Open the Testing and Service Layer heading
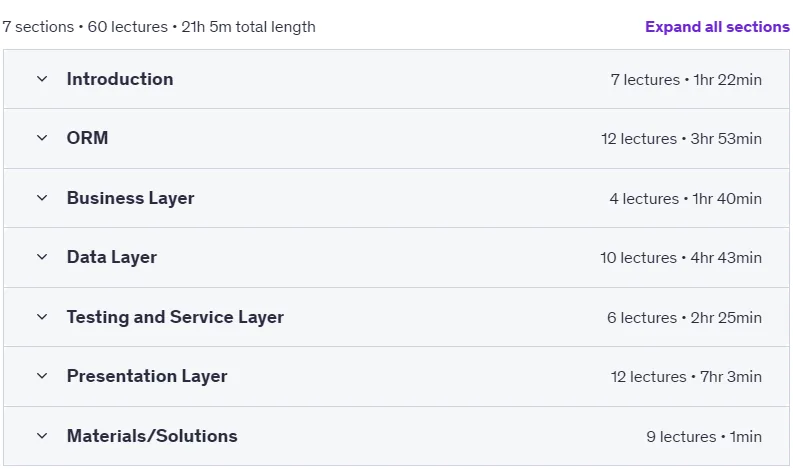Viewport: 793px width, 469px height. pos(175,317)
